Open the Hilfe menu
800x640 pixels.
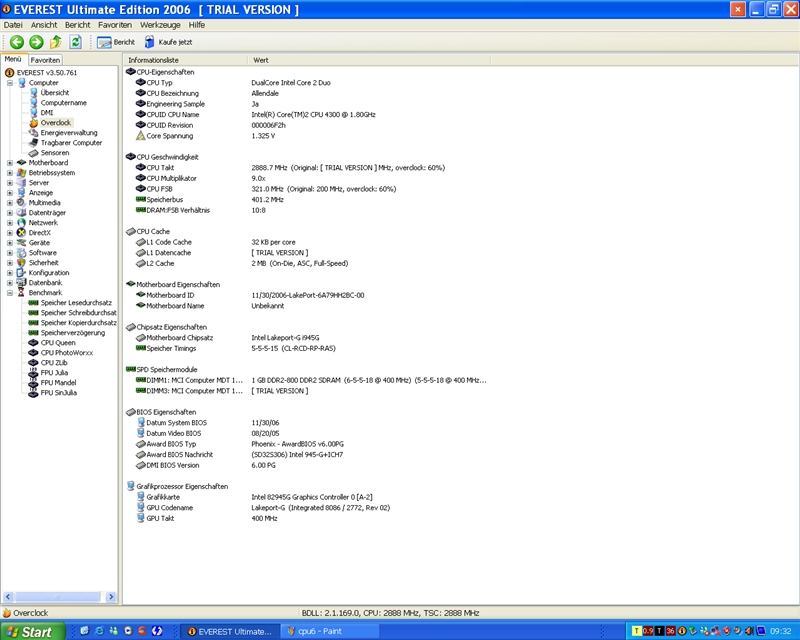point(196,24)
